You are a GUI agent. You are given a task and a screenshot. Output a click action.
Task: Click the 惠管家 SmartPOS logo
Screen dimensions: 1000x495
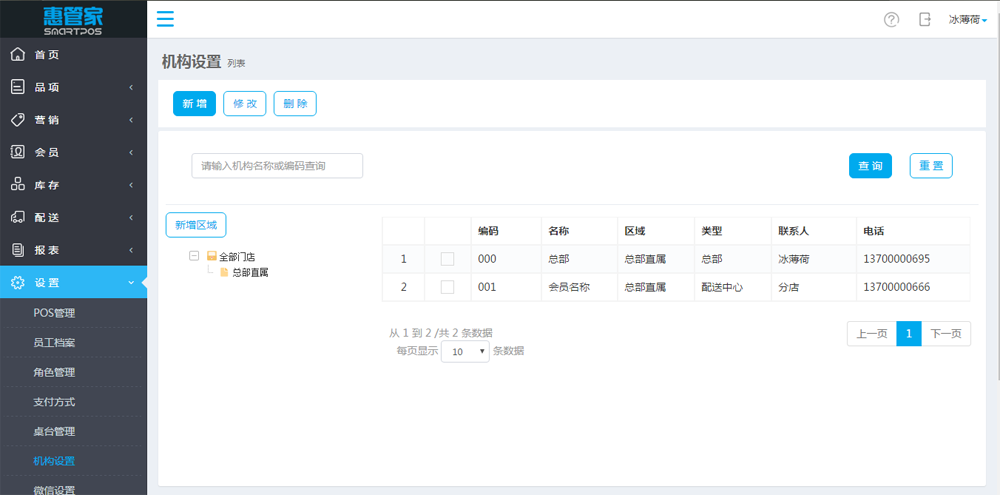(x=73, y=20)
